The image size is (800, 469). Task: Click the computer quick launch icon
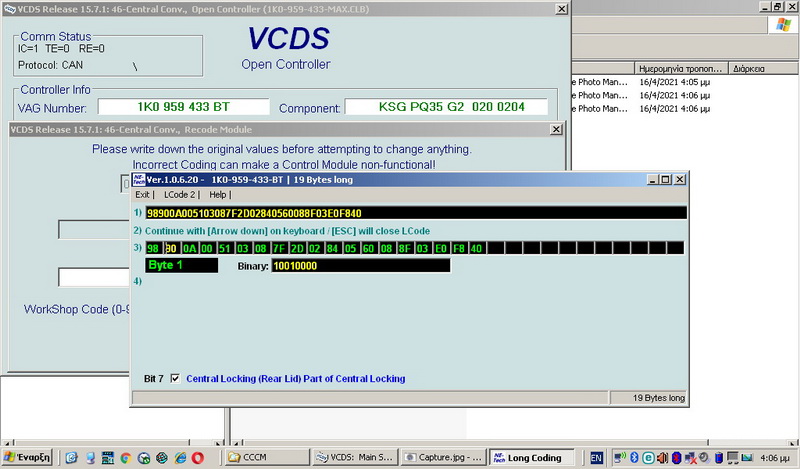[90, 458]
